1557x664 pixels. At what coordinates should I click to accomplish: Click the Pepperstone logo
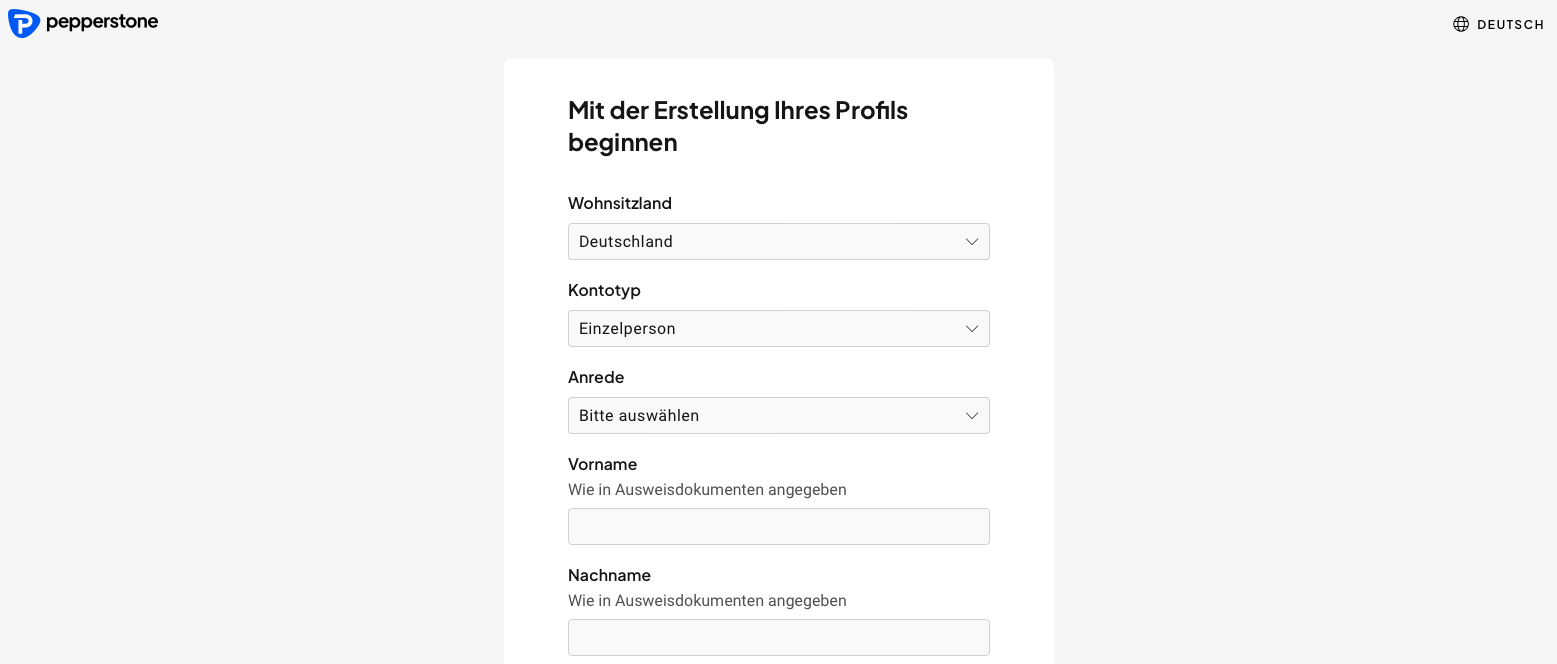(83, 23)
